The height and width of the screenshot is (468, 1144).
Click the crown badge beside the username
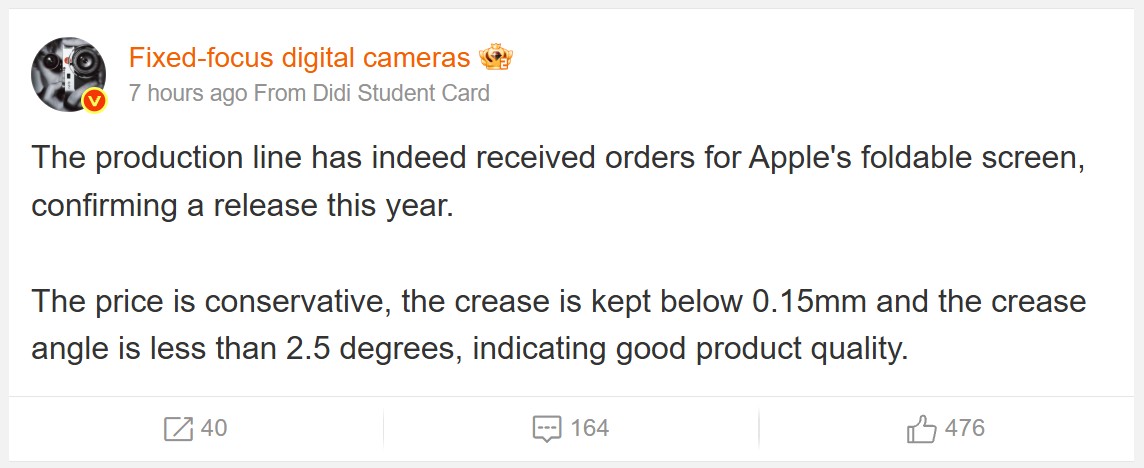495,59
